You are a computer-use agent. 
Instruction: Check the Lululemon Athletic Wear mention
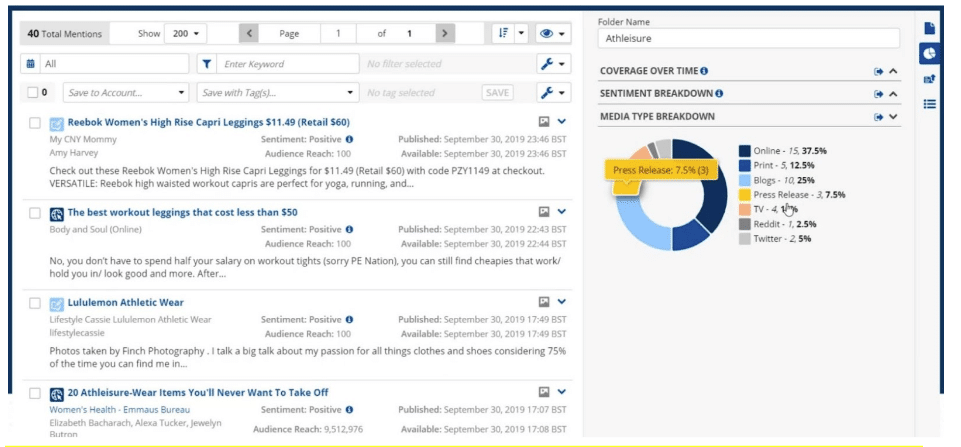coord(35,303)
